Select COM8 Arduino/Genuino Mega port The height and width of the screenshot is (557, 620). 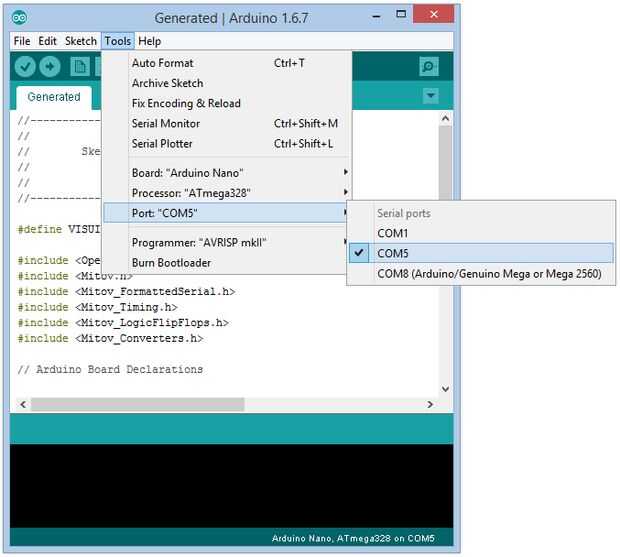point(481,274)
